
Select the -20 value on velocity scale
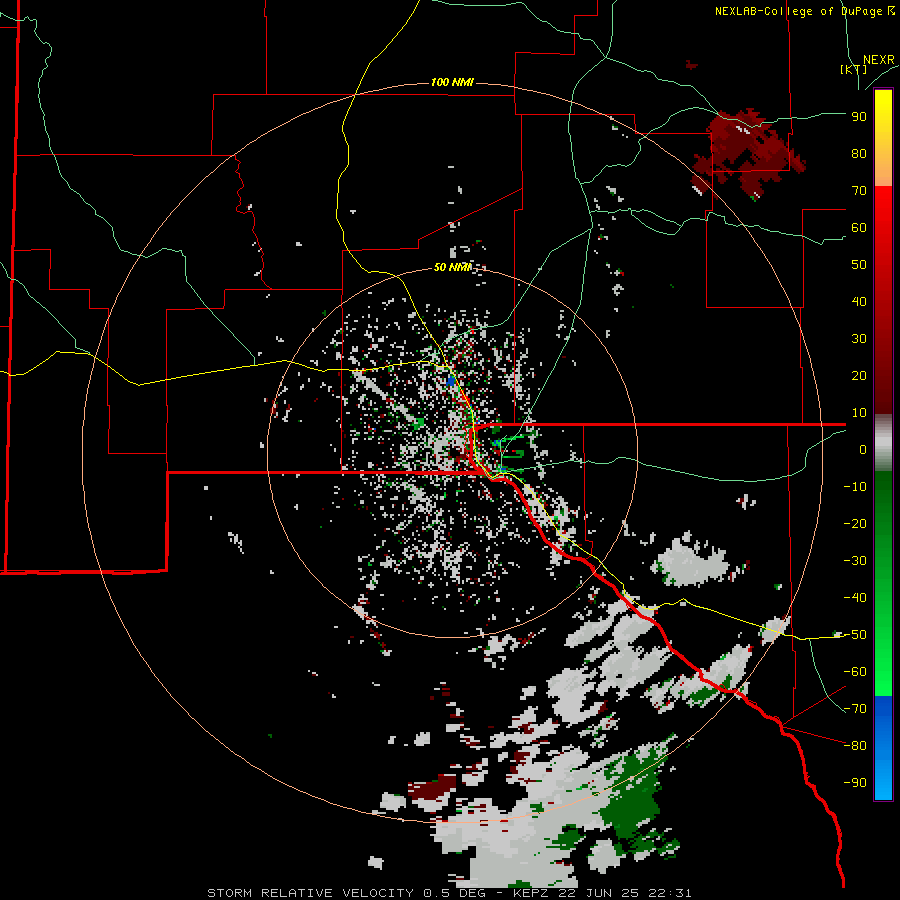click(855, 523)
